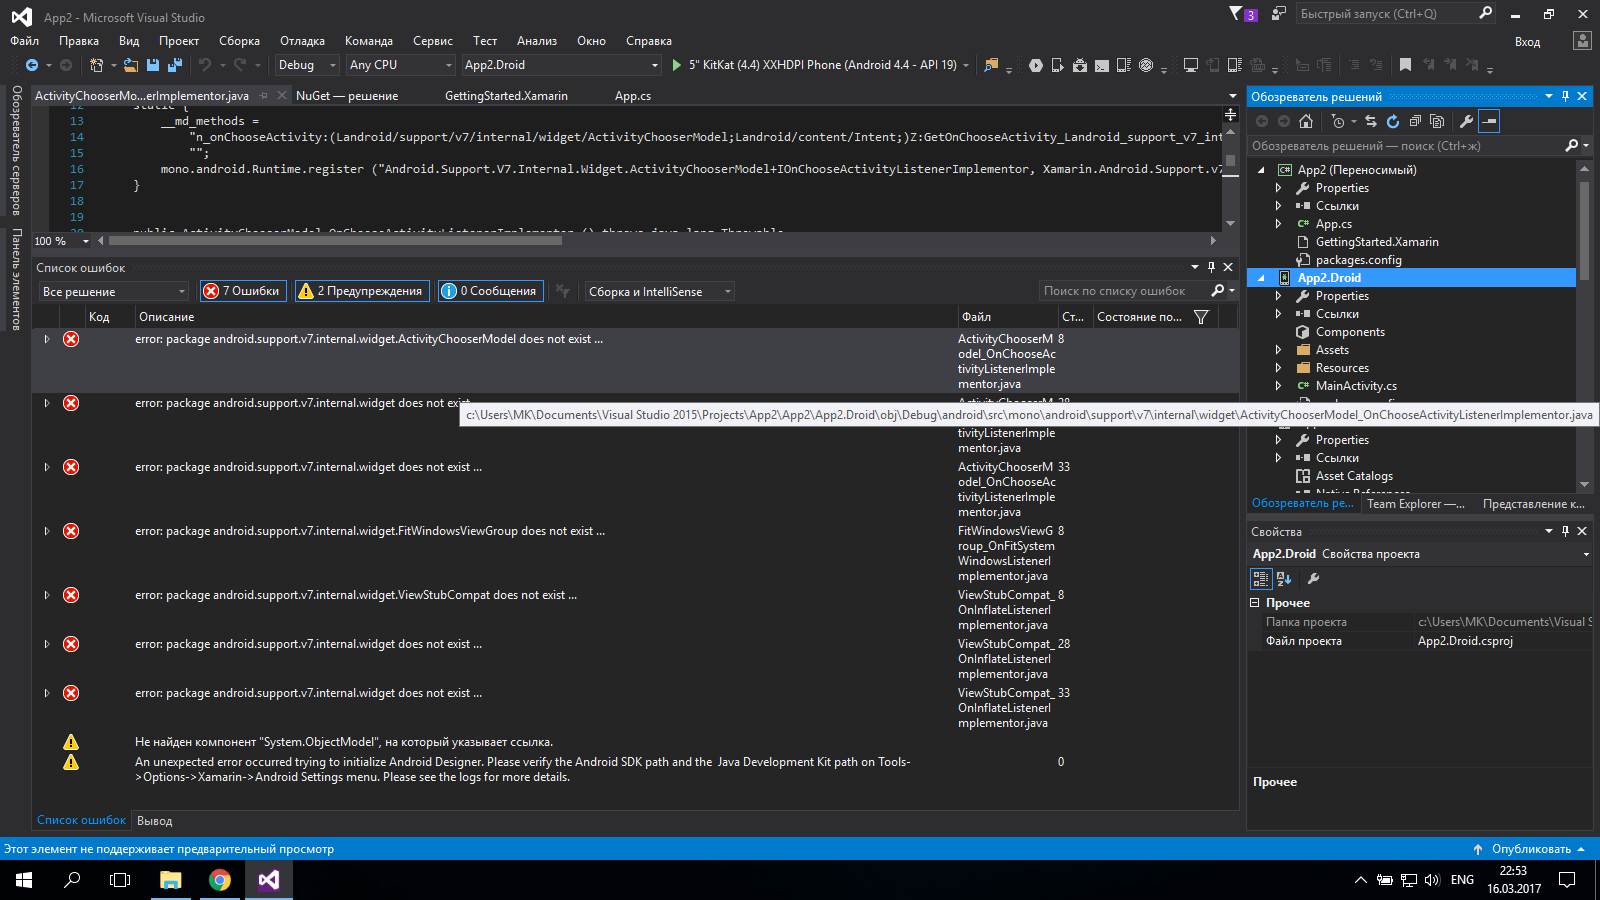Screen dimensions: 1600x900
Task: Click the Save All toolbar icon
Action: click(175, 65)
